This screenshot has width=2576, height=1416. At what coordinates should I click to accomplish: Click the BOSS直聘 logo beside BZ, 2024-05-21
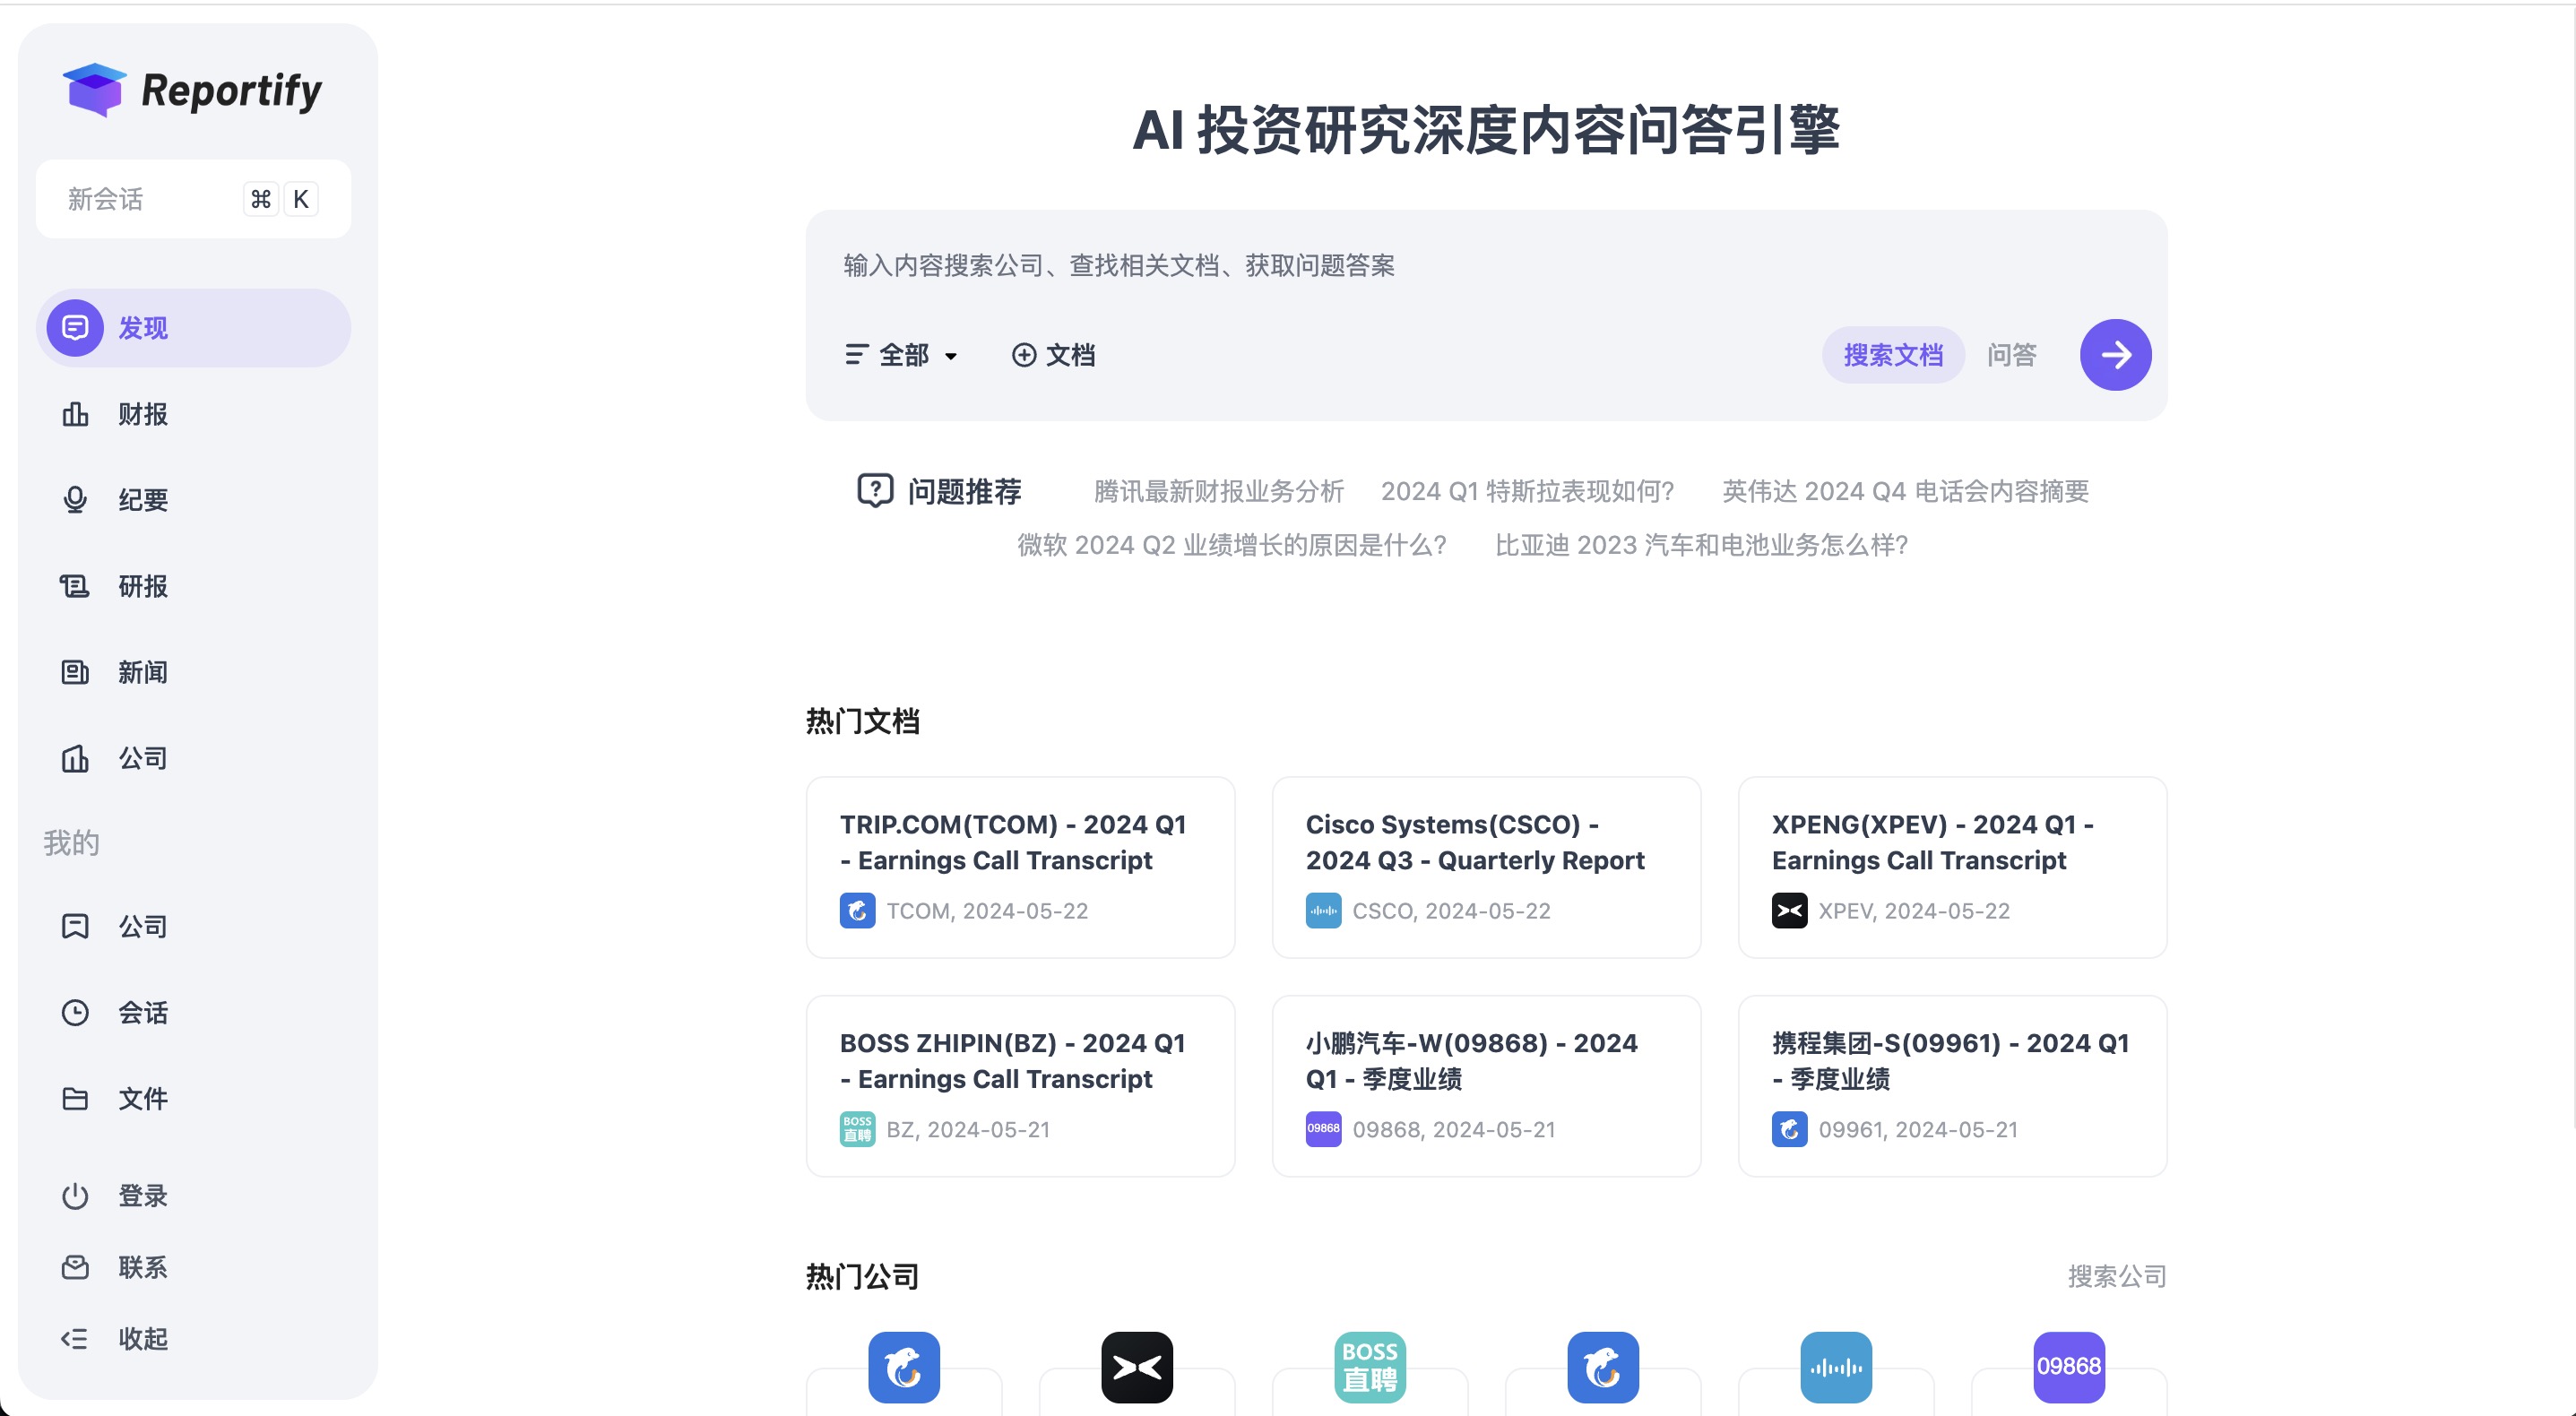(x=858, y=1129)
